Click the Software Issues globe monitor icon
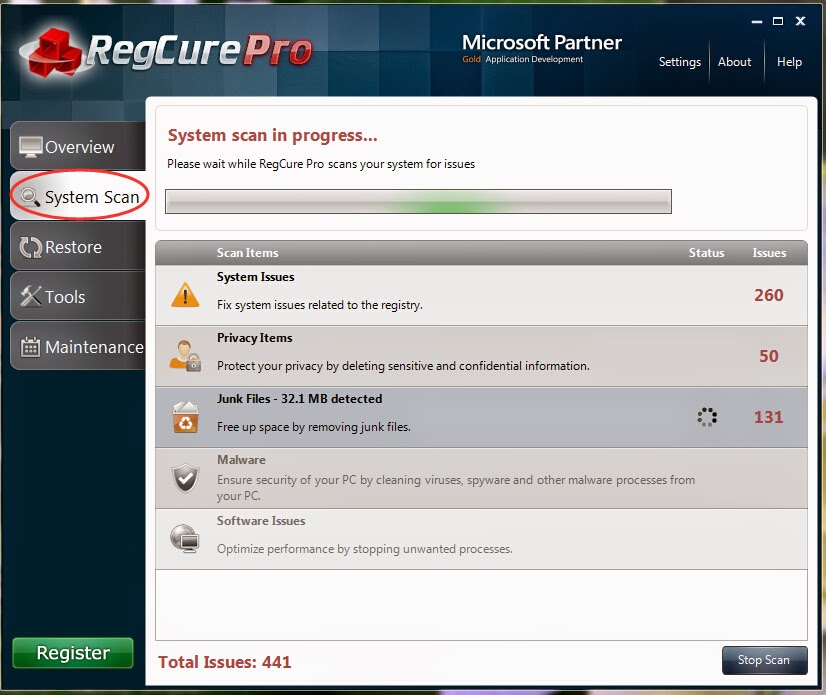Viewport: 826px width, 695px height. coord(185,539)
